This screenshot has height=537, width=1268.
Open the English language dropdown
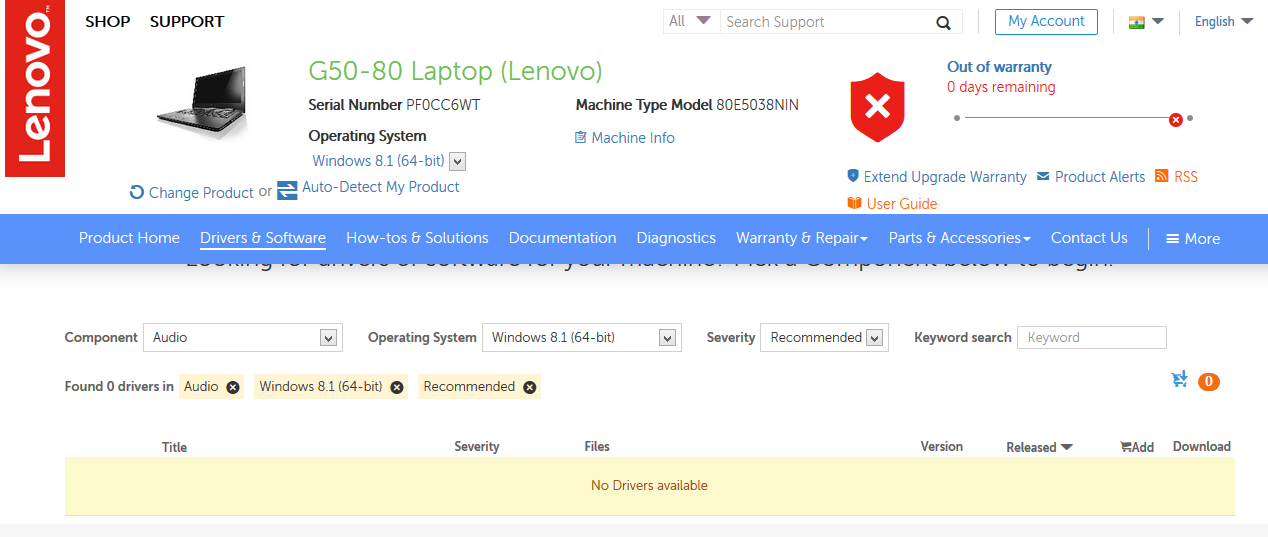click(x=1224, y=22)
